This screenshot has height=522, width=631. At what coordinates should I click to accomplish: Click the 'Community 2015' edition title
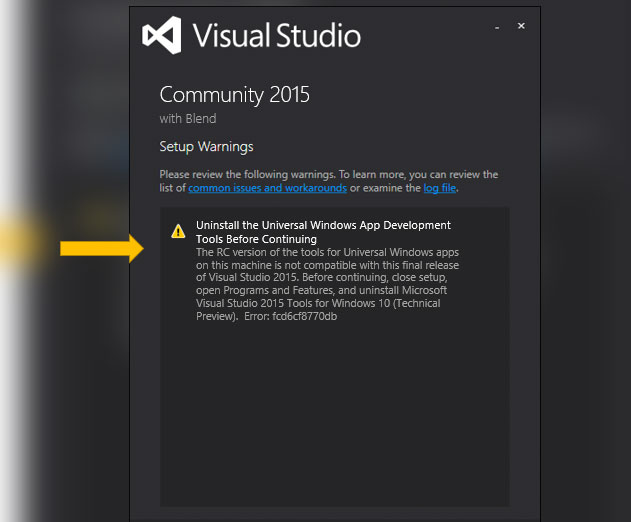coord(235,95)
